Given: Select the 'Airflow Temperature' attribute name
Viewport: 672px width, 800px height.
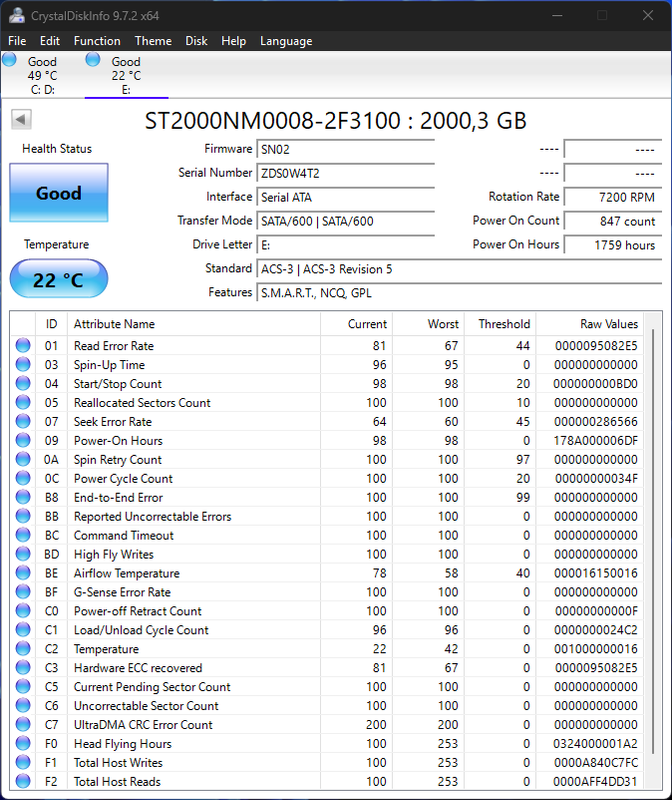Looking at the screenshot, I should [x=127, y=573].
